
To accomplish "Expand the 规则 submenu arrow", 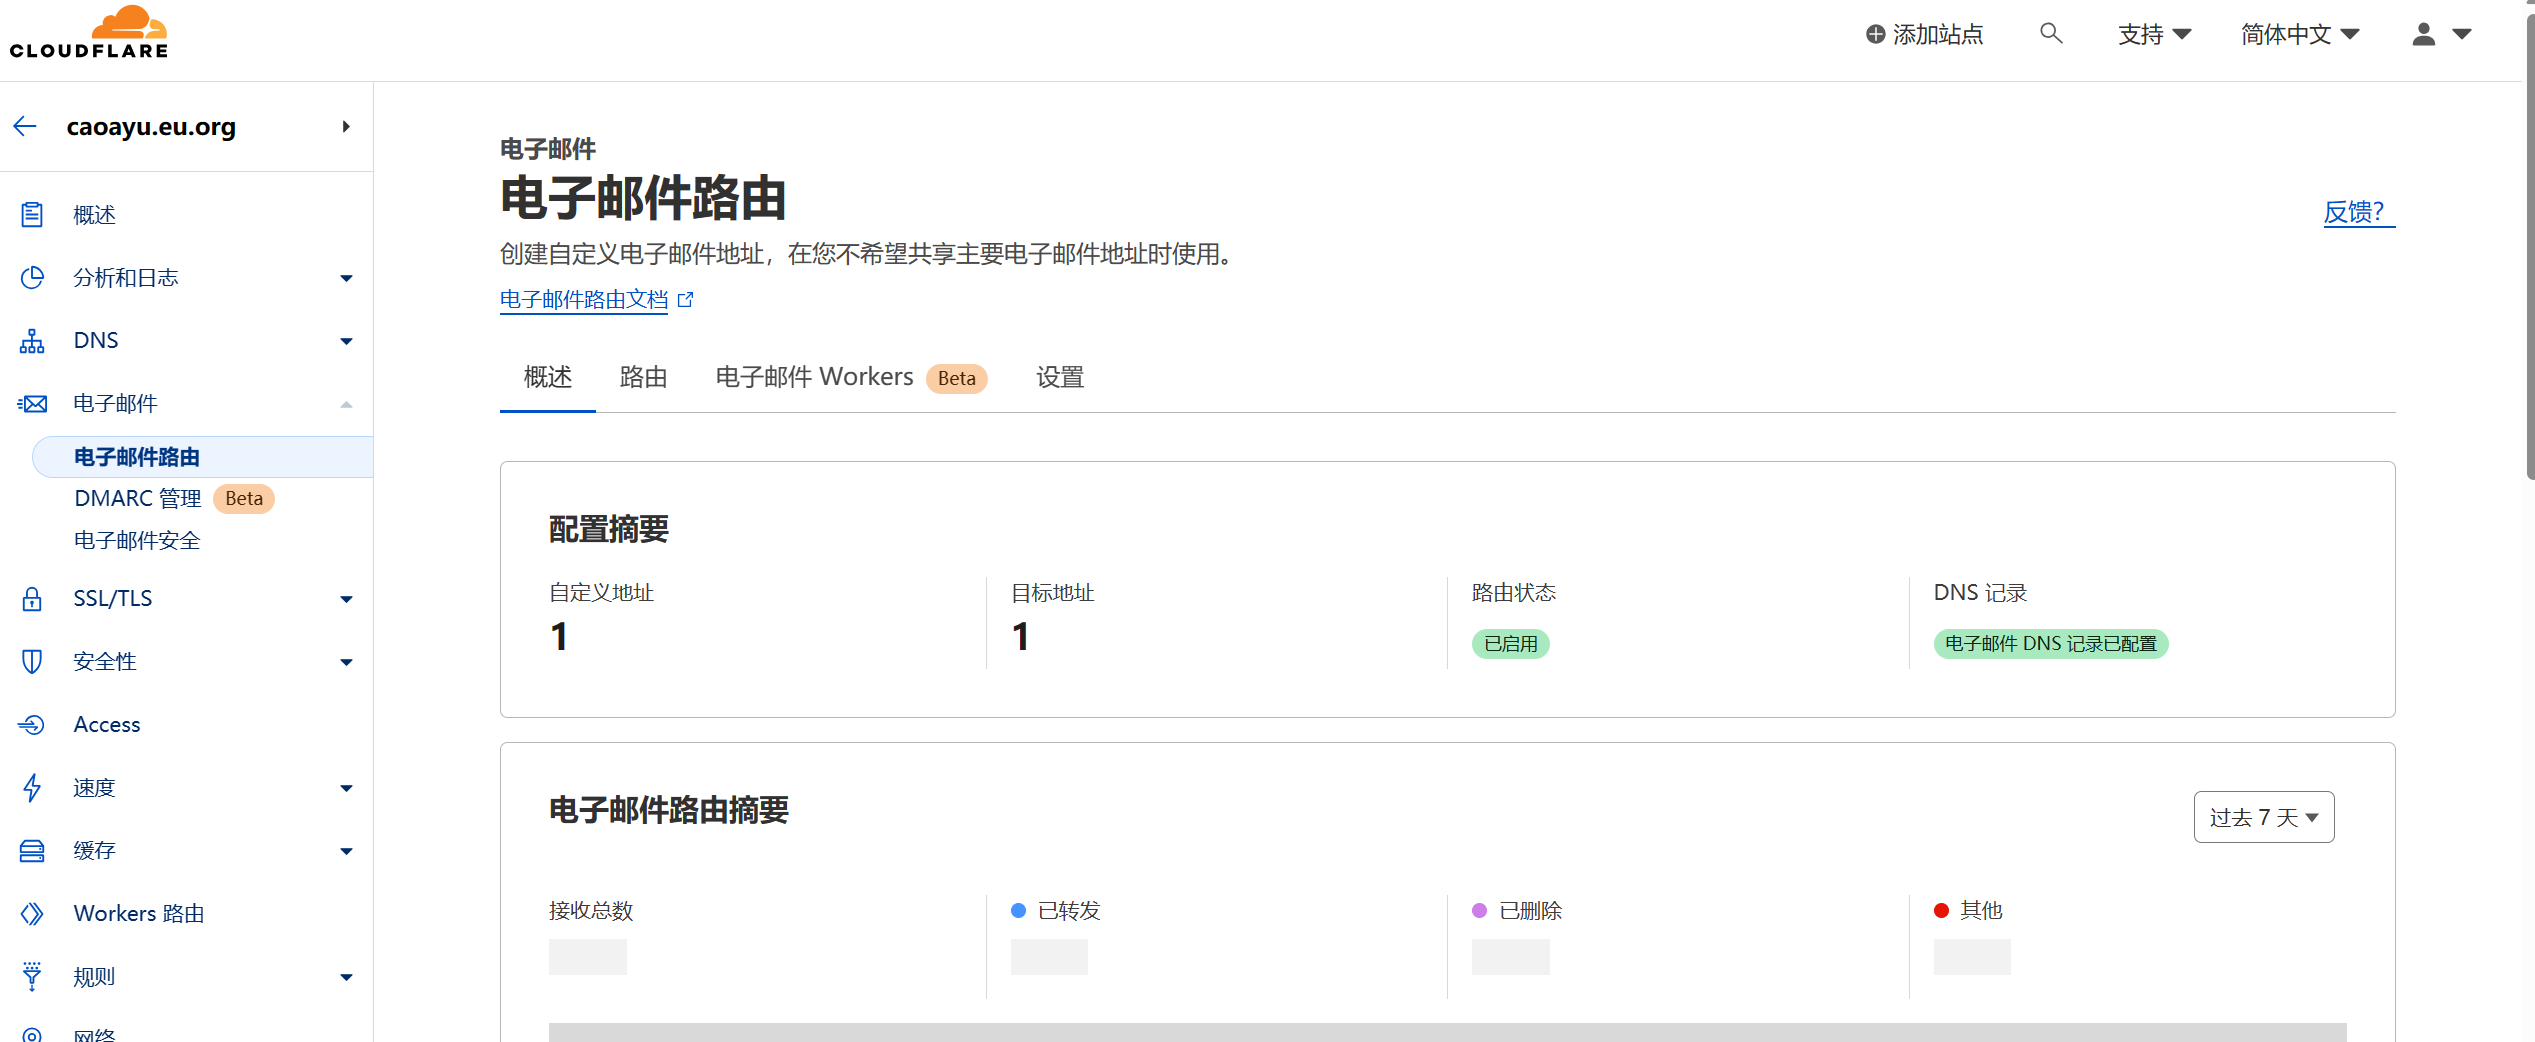I will click(346, 977).
